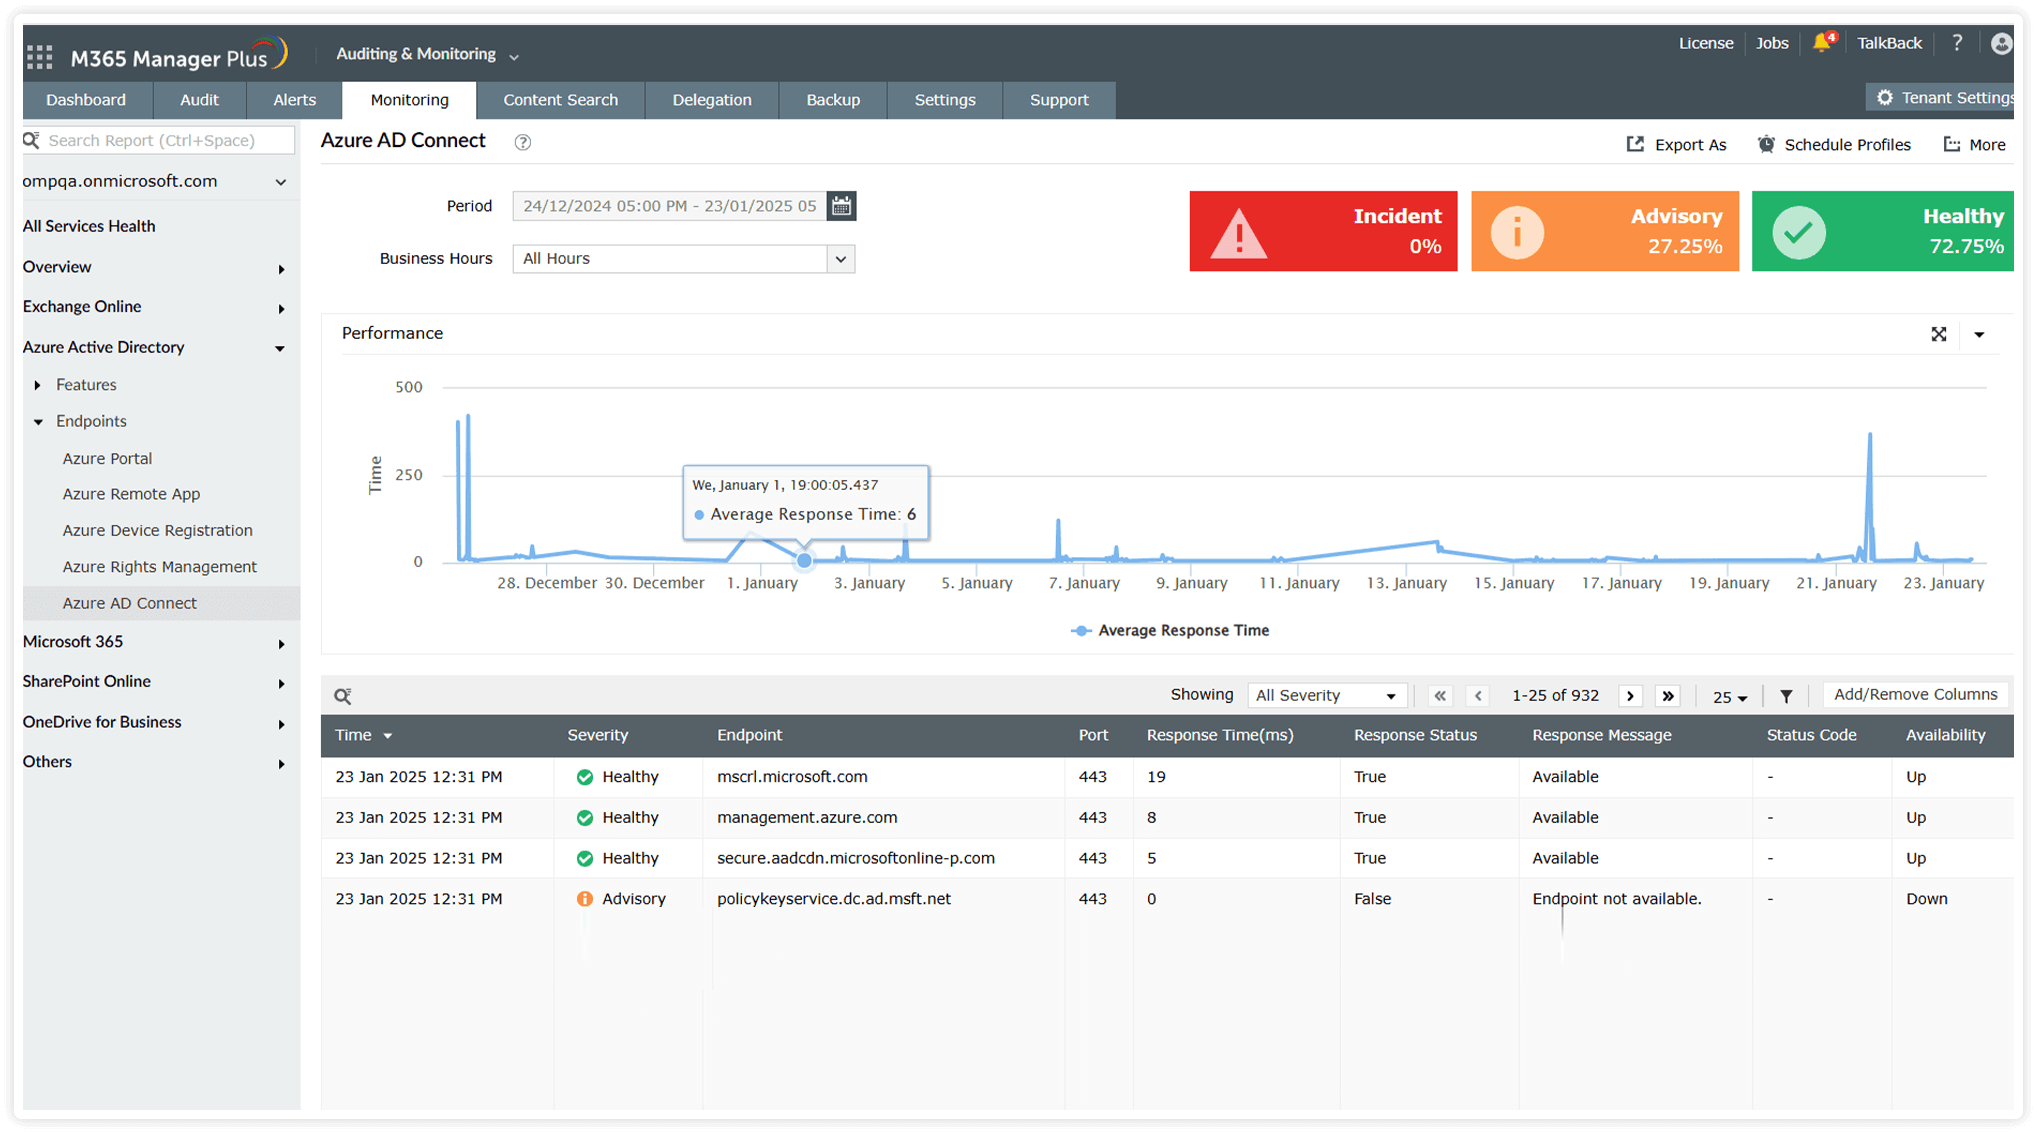The image size is (2037, 1133).
Task: Click the search magnifier above the table
Action: 344,694
